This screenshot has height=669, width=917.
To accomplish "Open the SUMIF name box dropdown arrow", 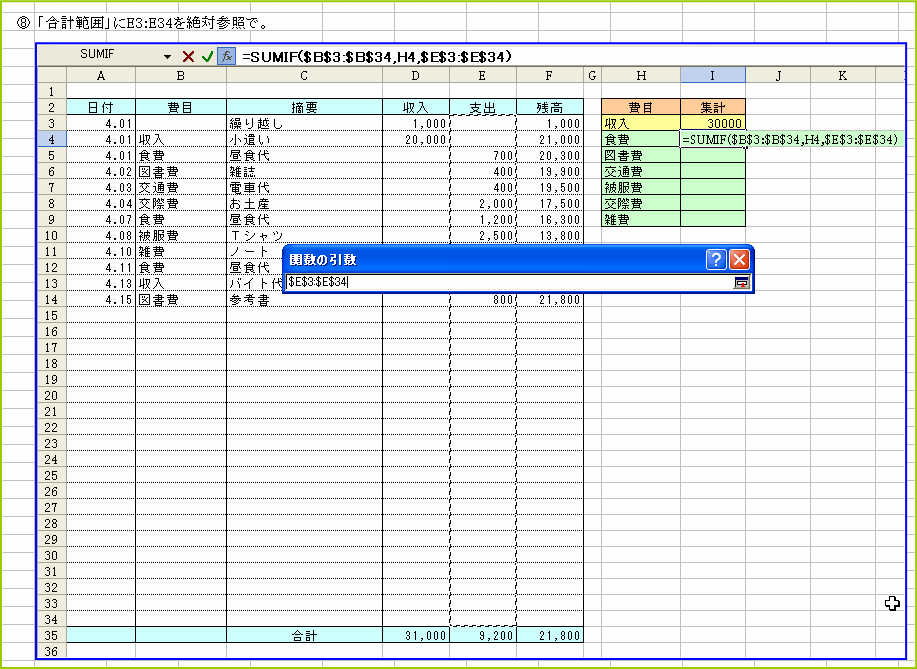I will pyautogui.click(x=167, y=57).
